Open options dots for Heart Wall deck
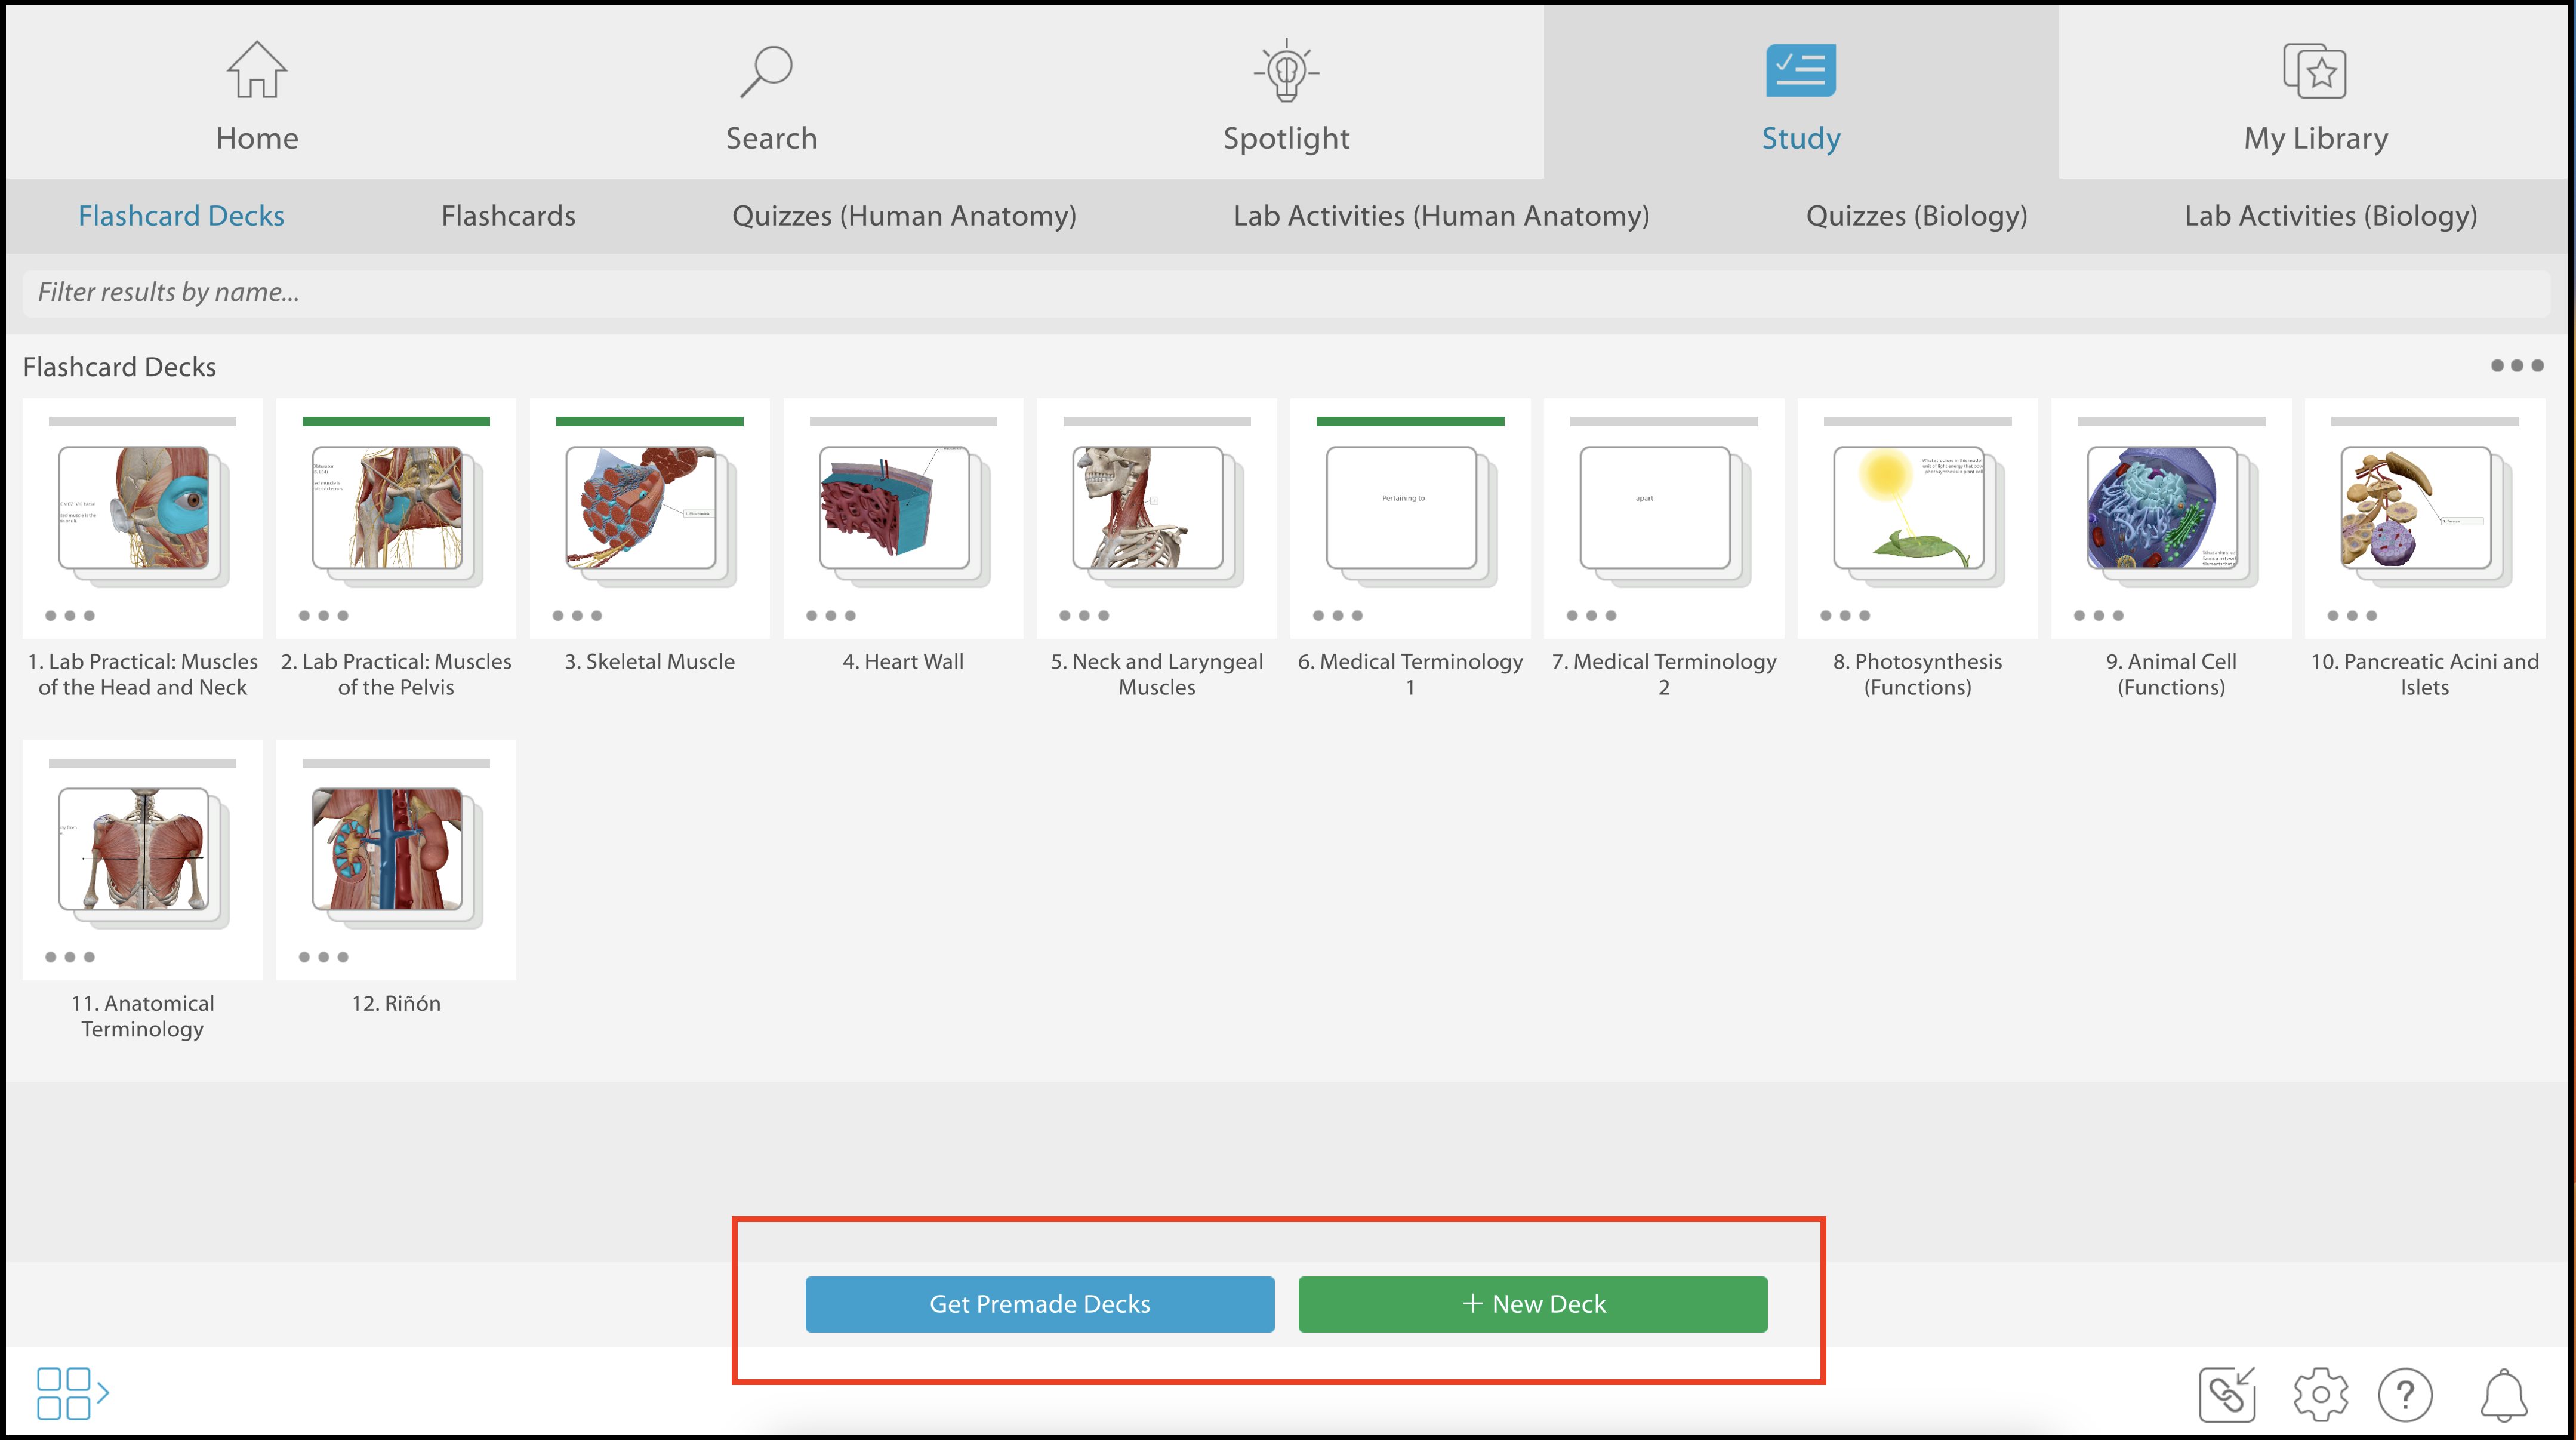 click(830, 615)
